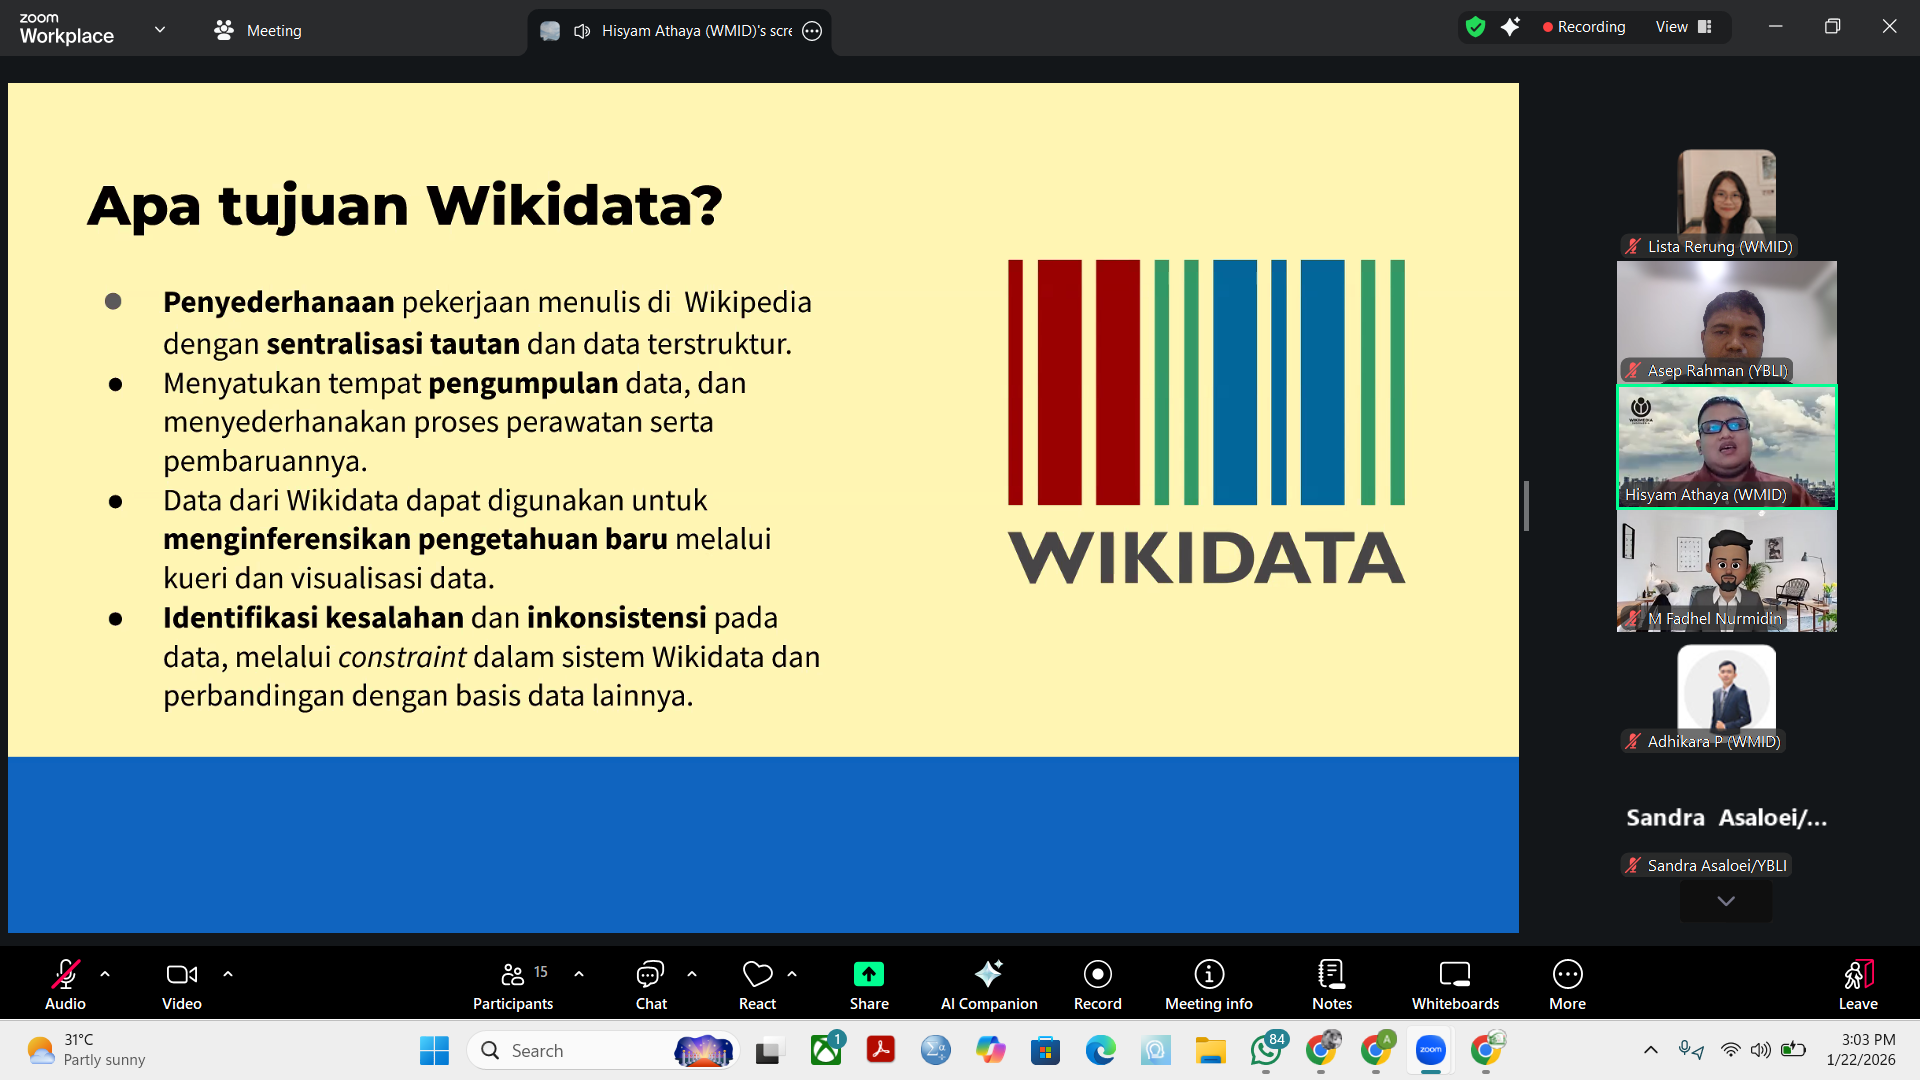The width and height of the screenshot is (1920, 1080).
Task: Open the Meeting tab
Action: click(x=258, y=30)
